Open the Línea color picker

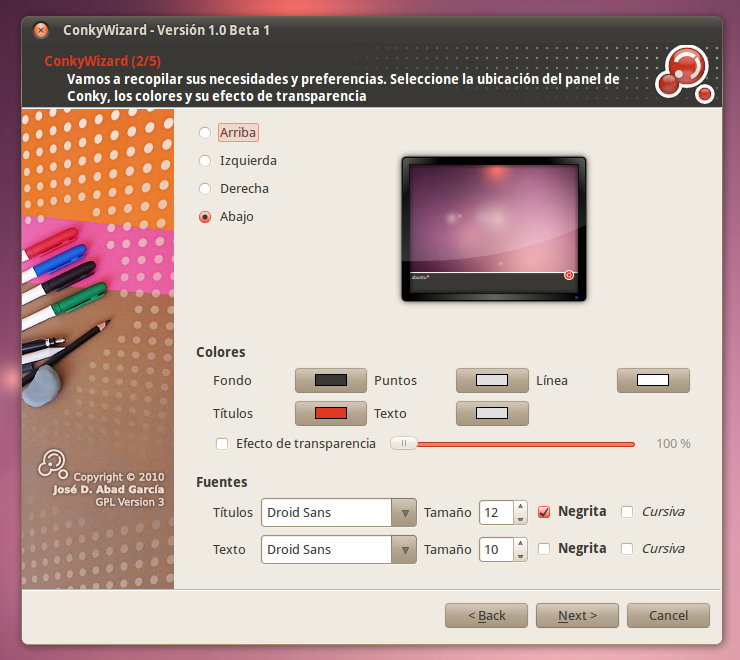point(653,380)
